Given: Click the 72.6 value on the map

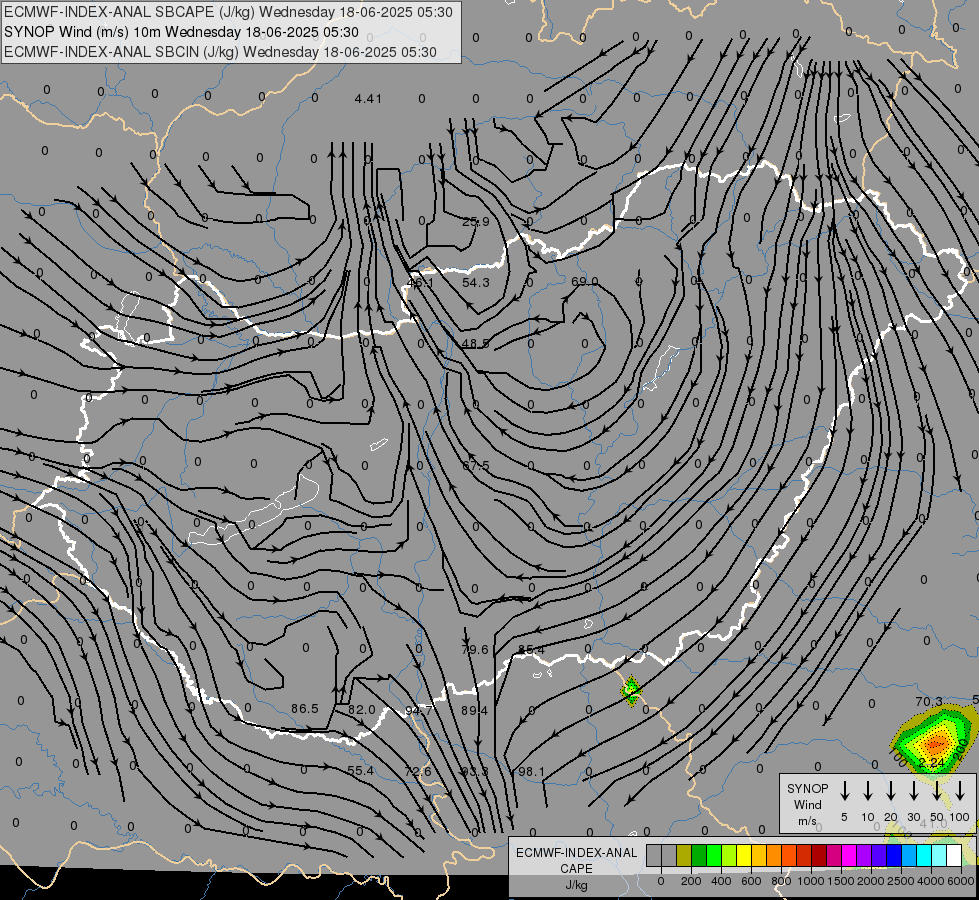Looking at the screenshot, I should 418,771.
